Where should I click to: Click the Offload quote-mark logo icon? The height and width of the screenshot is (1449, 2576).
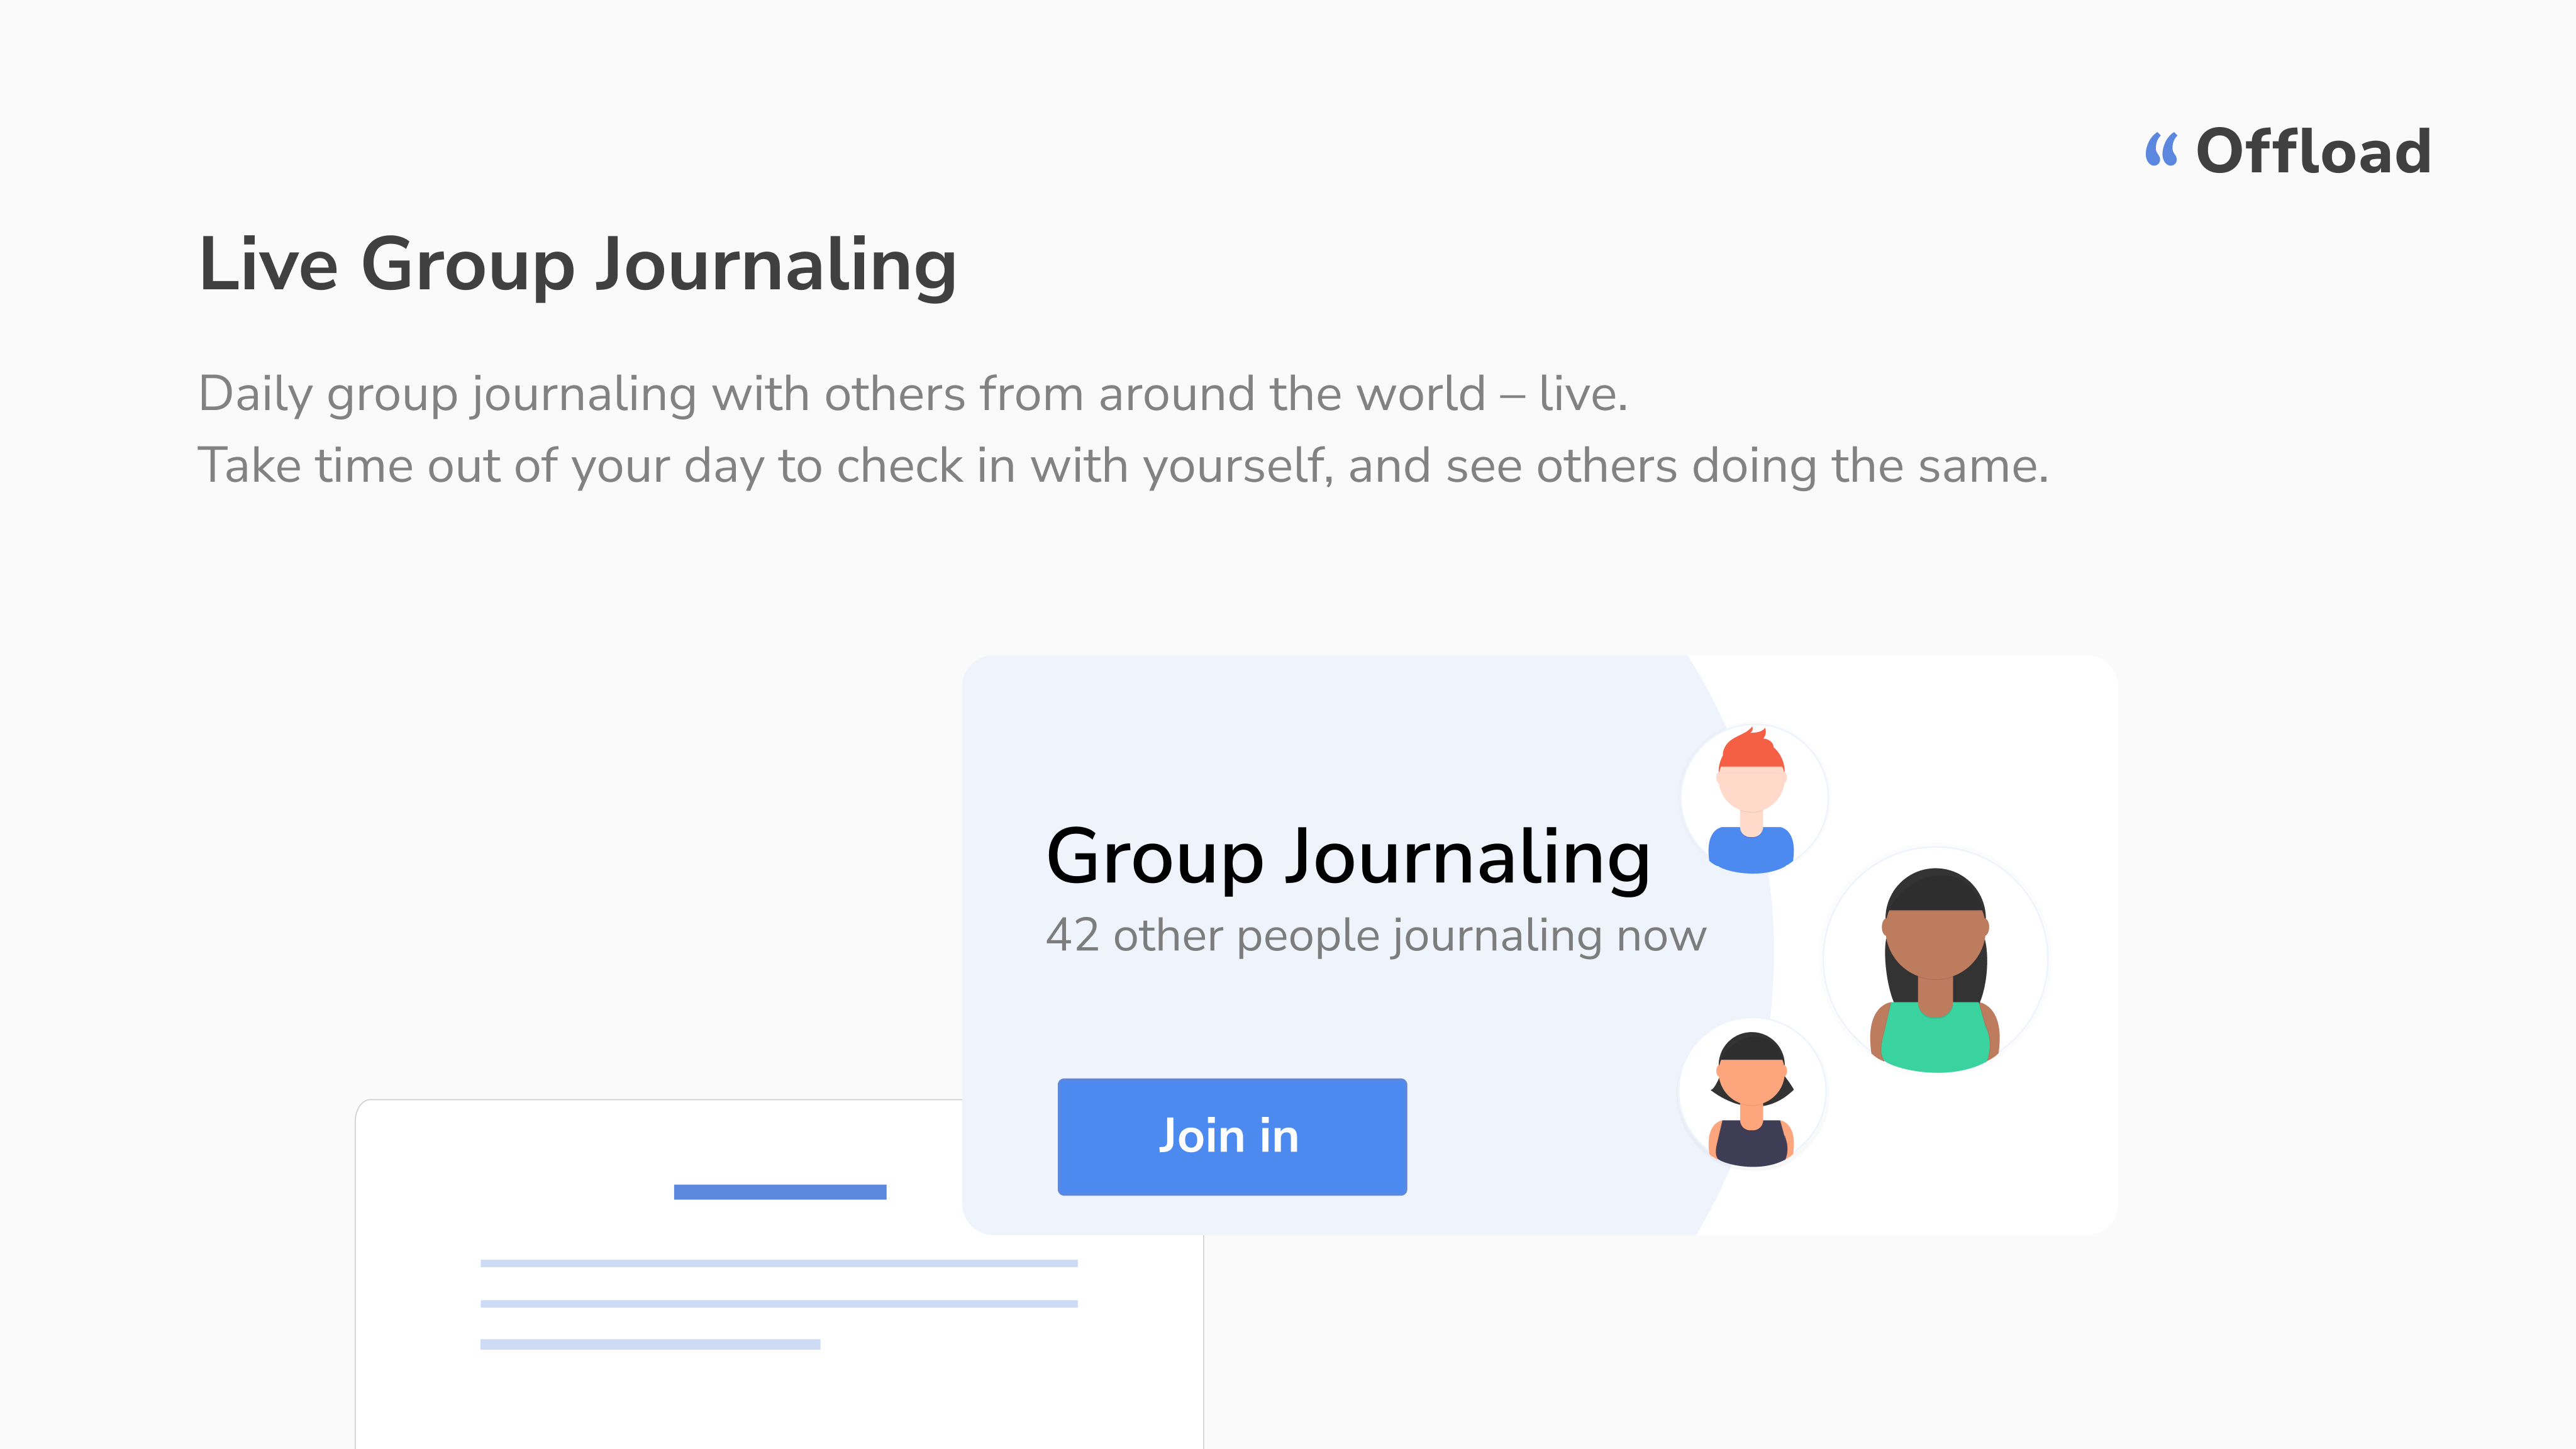[2161, 151]
